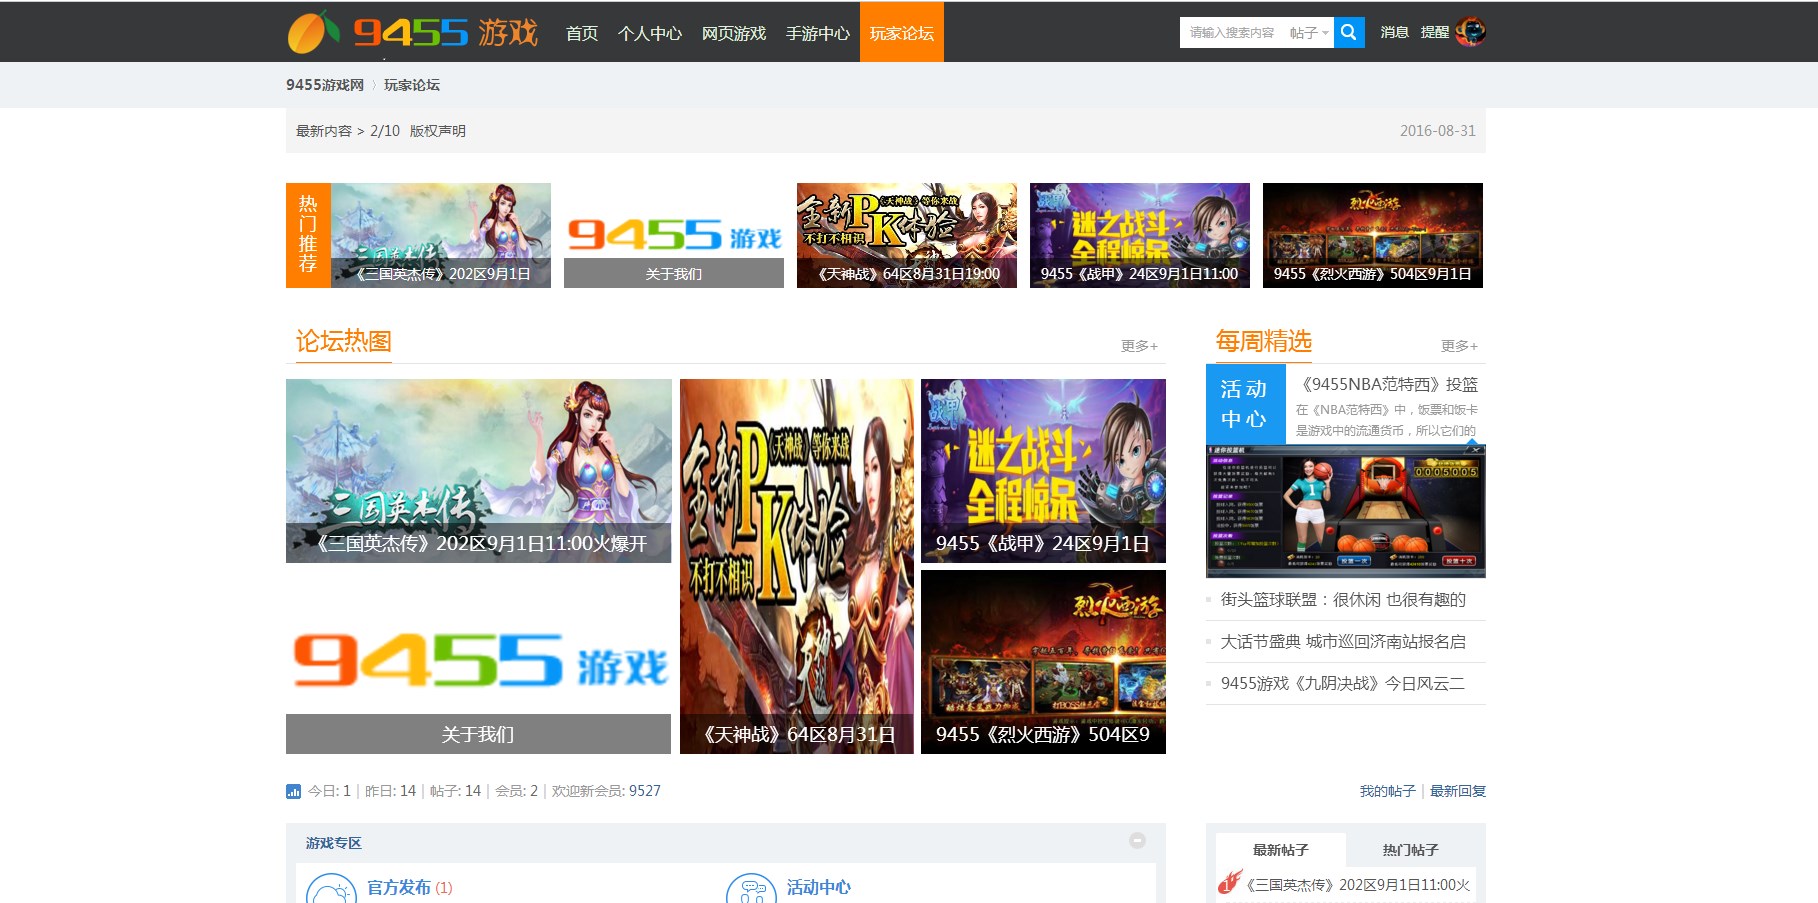Click the 游戏专区 section heading
The height and width of the screenshot is (903, 1818).
[334, 843]
